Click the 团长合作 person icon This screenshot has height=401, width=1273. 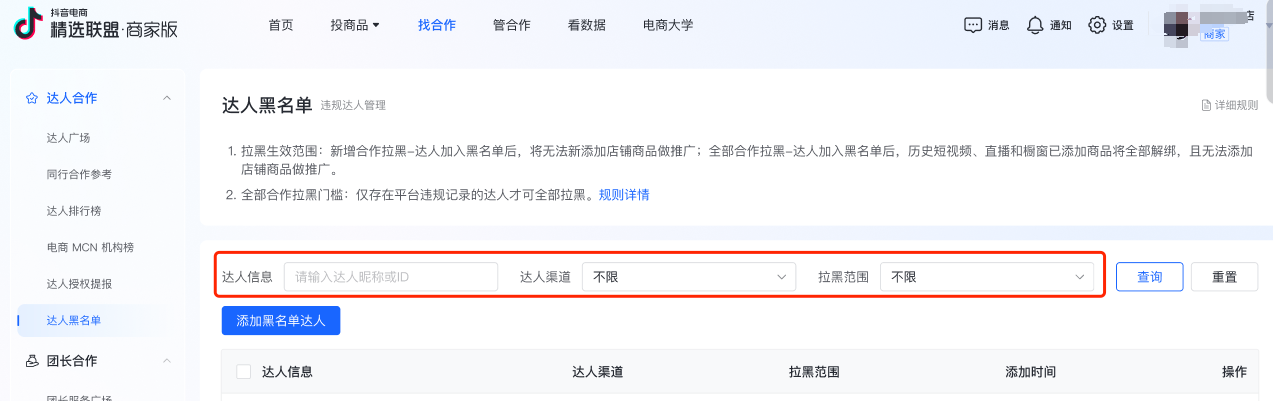click(31, 360)
